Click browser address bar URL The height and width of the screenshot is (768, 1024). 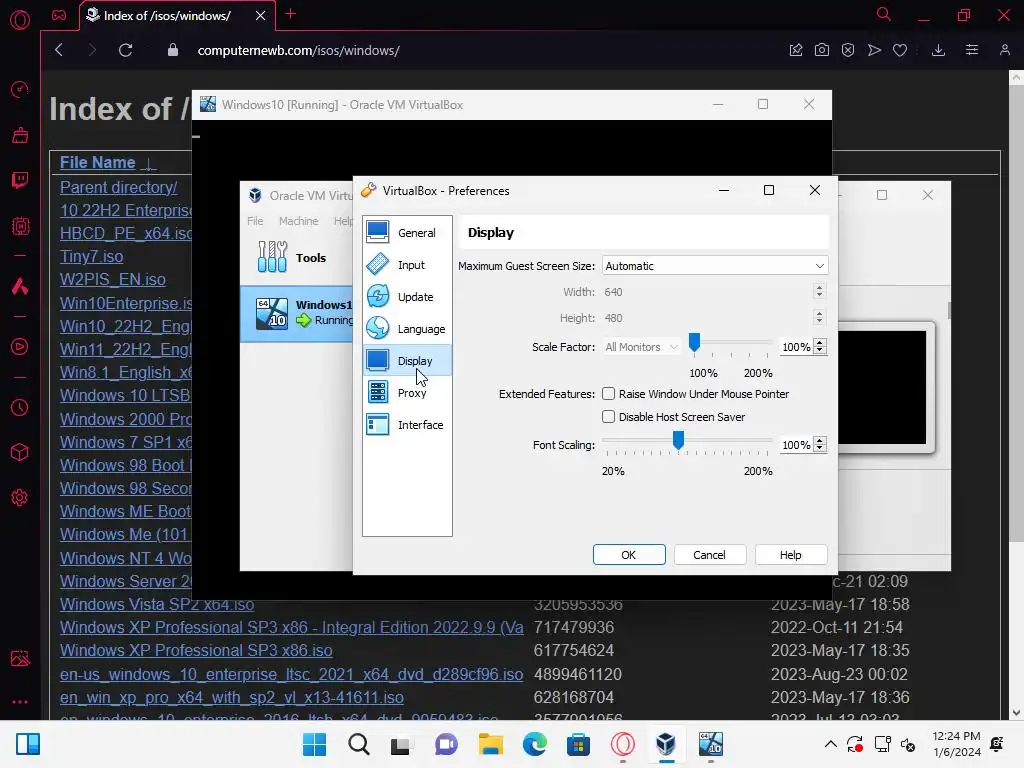(x=298, y=50)
